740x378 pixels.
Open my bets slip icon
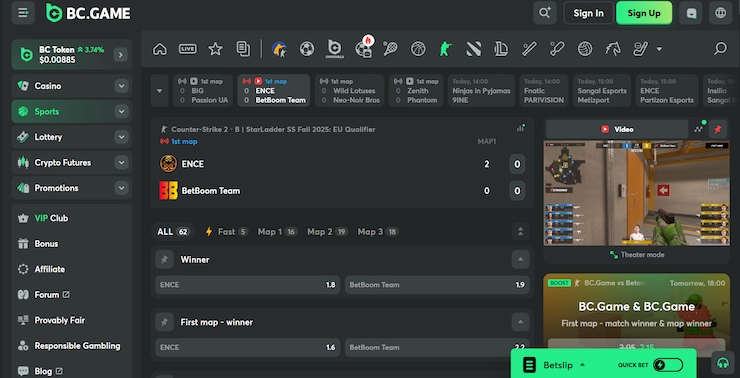coord(243,49)
